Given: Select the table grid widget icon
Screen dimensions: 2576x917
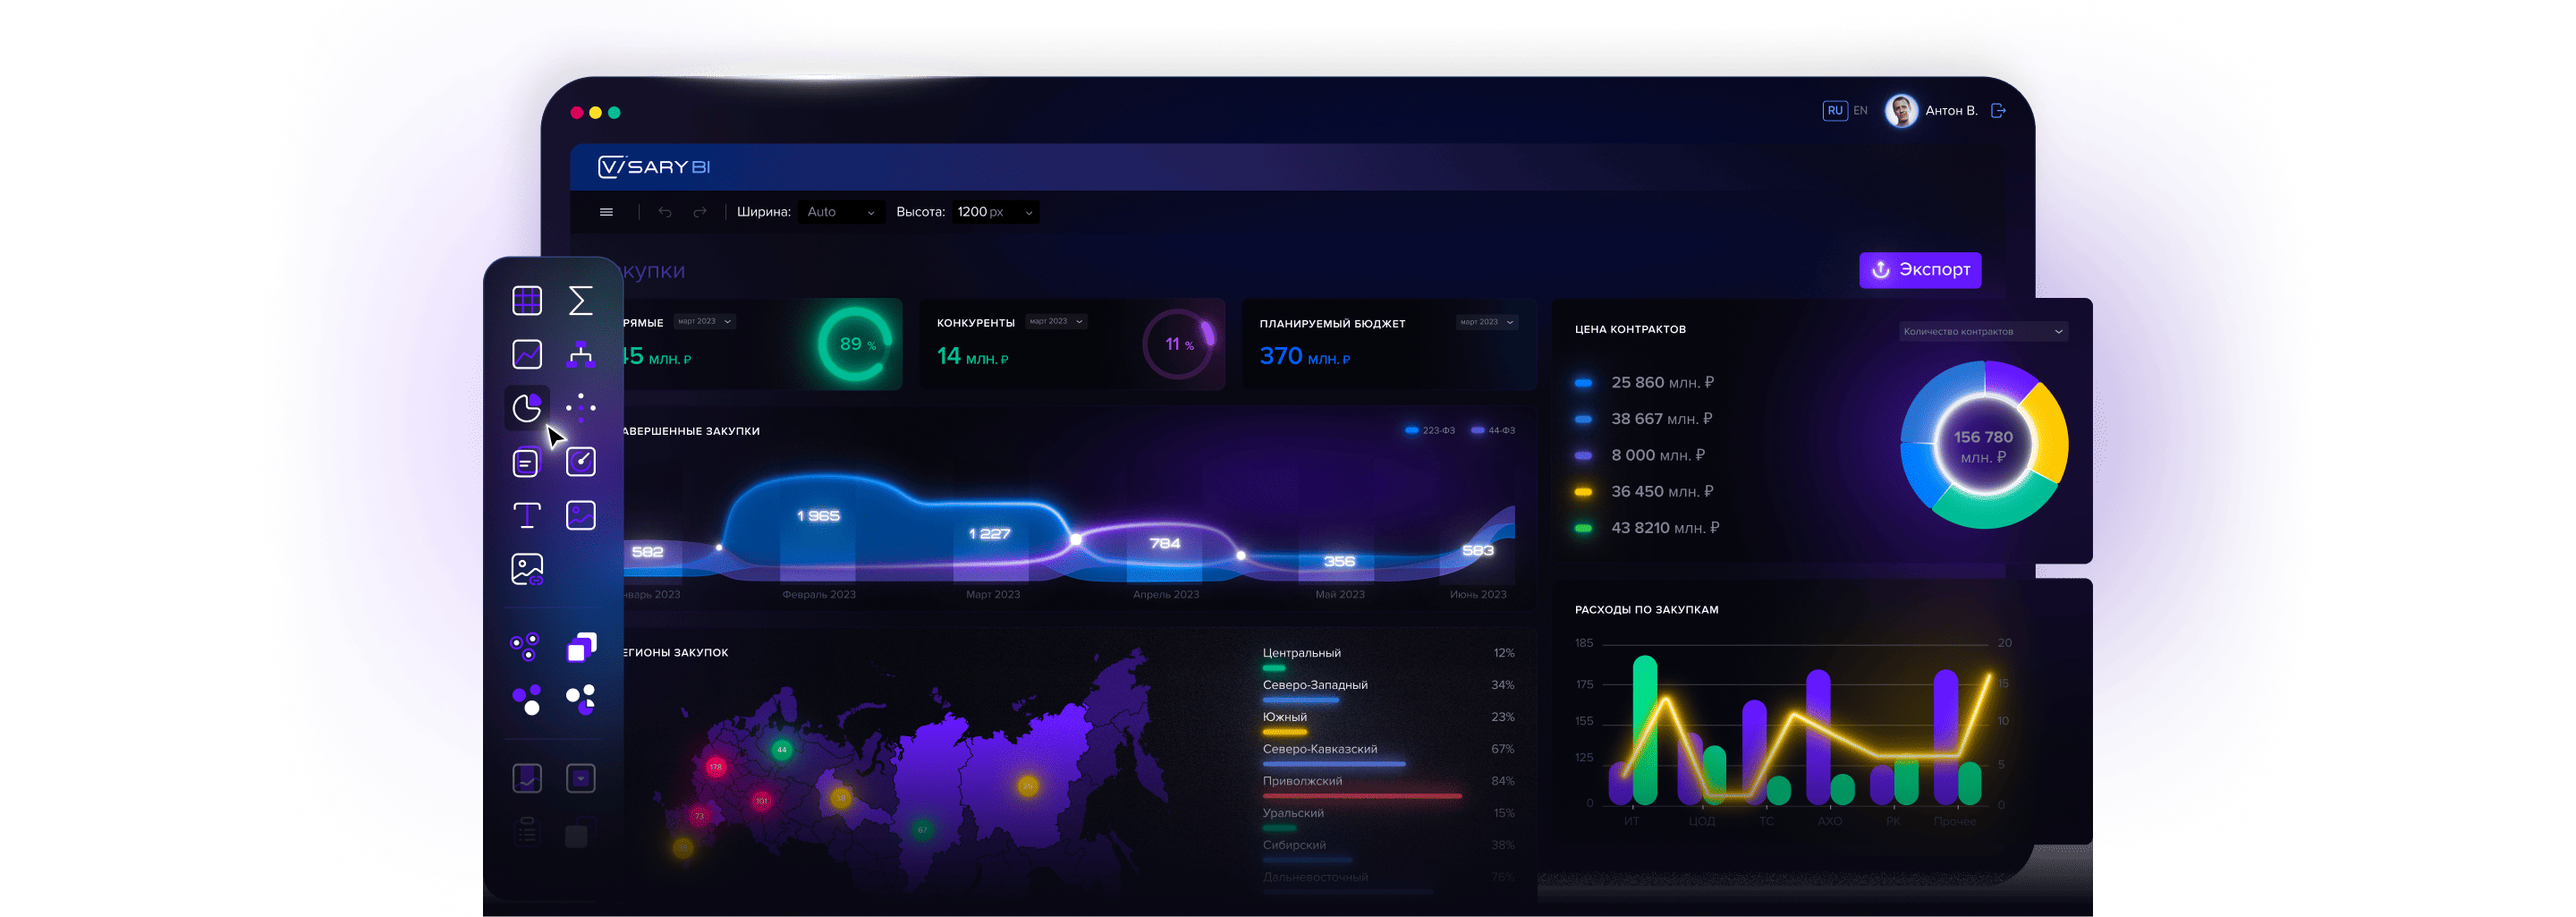Looking at the screenshot, I should 527,300.
